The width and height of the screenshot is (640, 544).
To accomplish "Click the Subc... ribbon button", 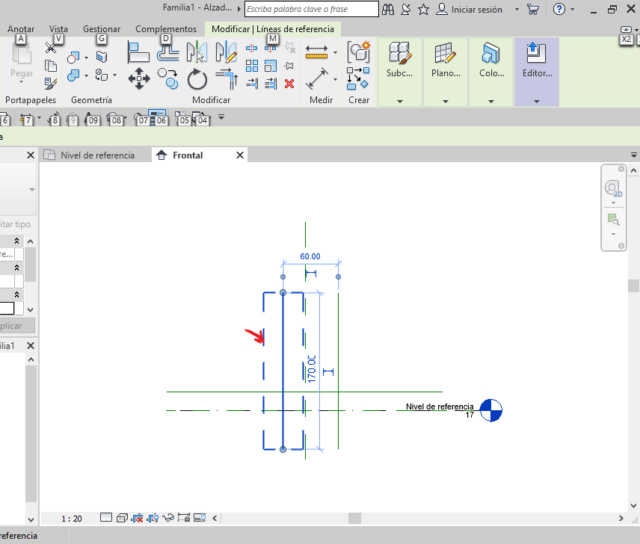I will click(x=399, y=60).
